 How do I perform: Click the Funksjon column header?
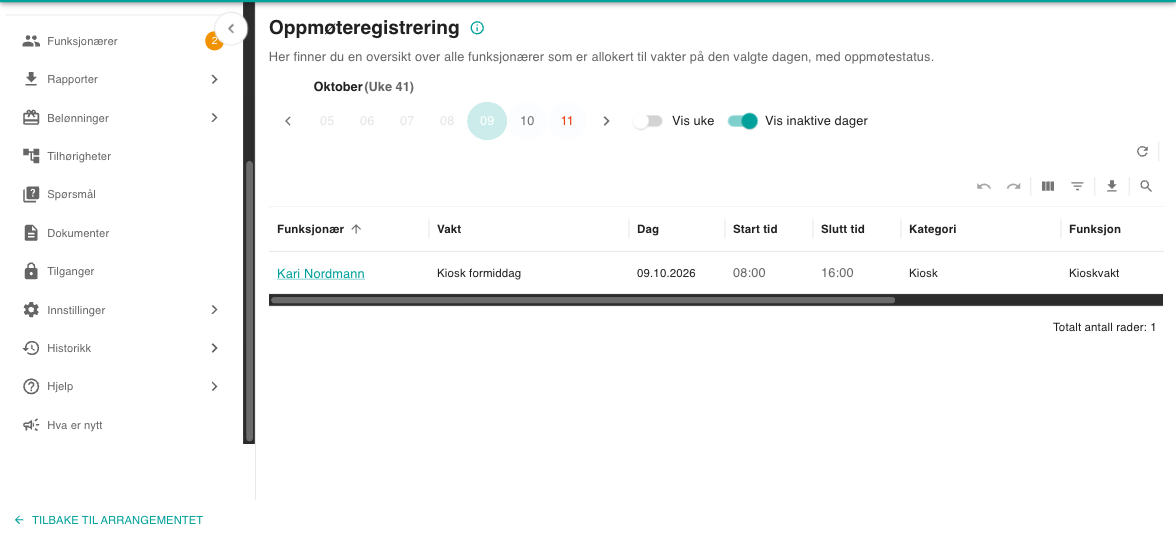[x=1095, y=230]
